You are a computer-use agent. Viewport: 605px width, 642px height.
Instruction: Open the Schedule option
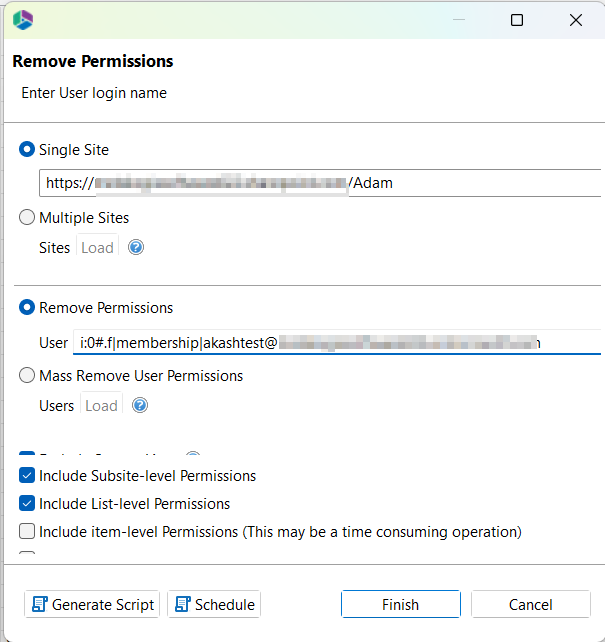click(x=214, y=604)
